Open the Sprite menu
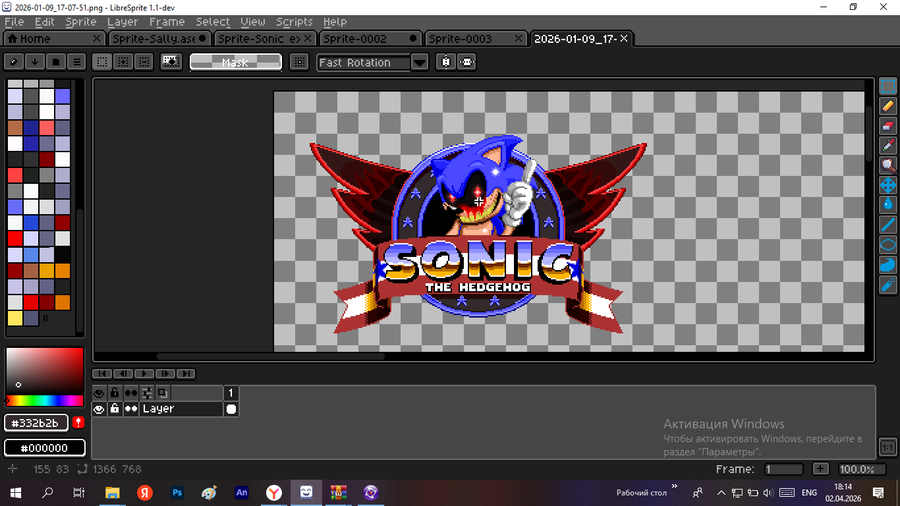This screenshot has height=506, width=900. coord(81,22)
